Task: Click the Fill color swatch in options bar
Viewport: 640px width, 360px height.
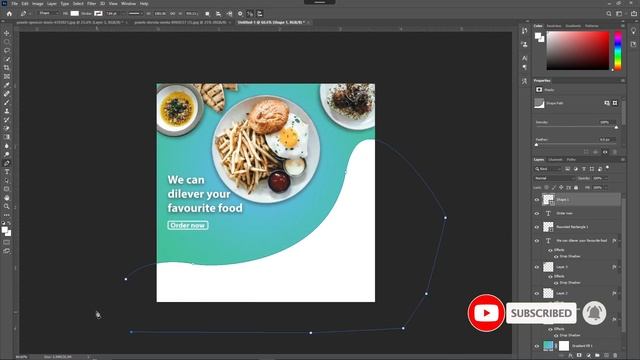Action: tap(75, 13)
